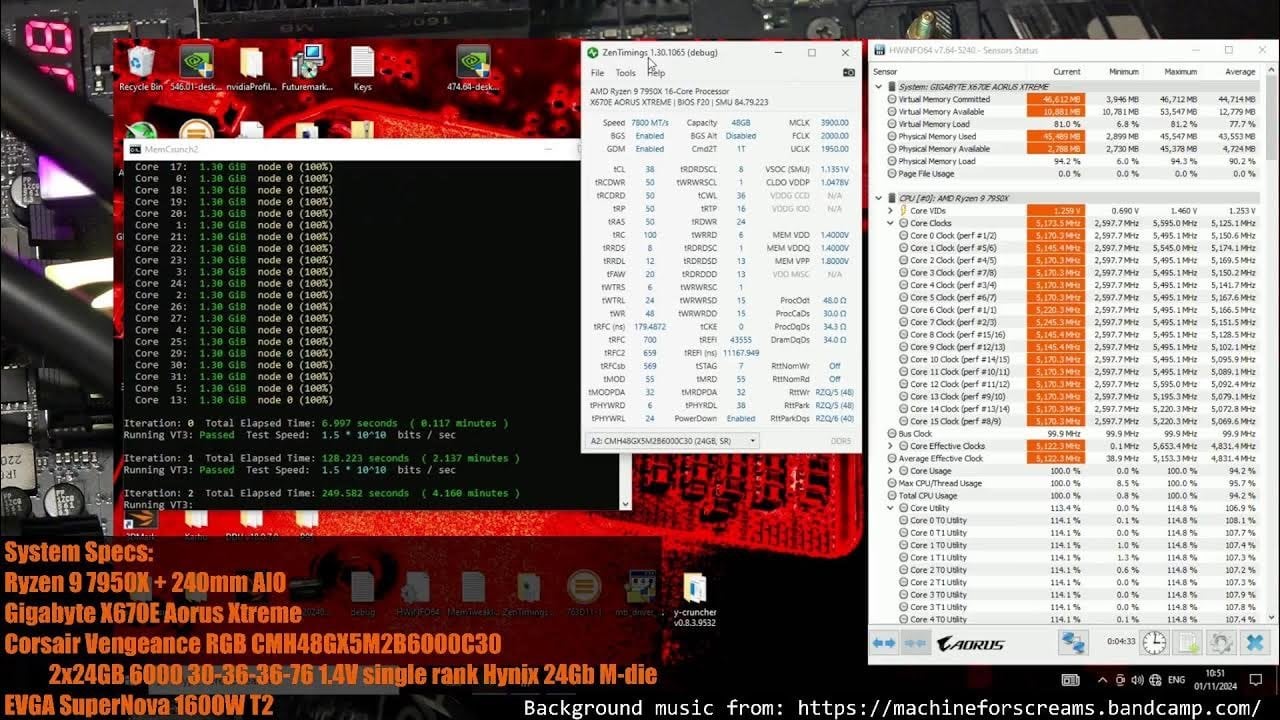Screen dimensions: 1280x720
Task: Click the logging sheet icon in HWiNFO toolbar
Action: click(x=1188, y=642)
